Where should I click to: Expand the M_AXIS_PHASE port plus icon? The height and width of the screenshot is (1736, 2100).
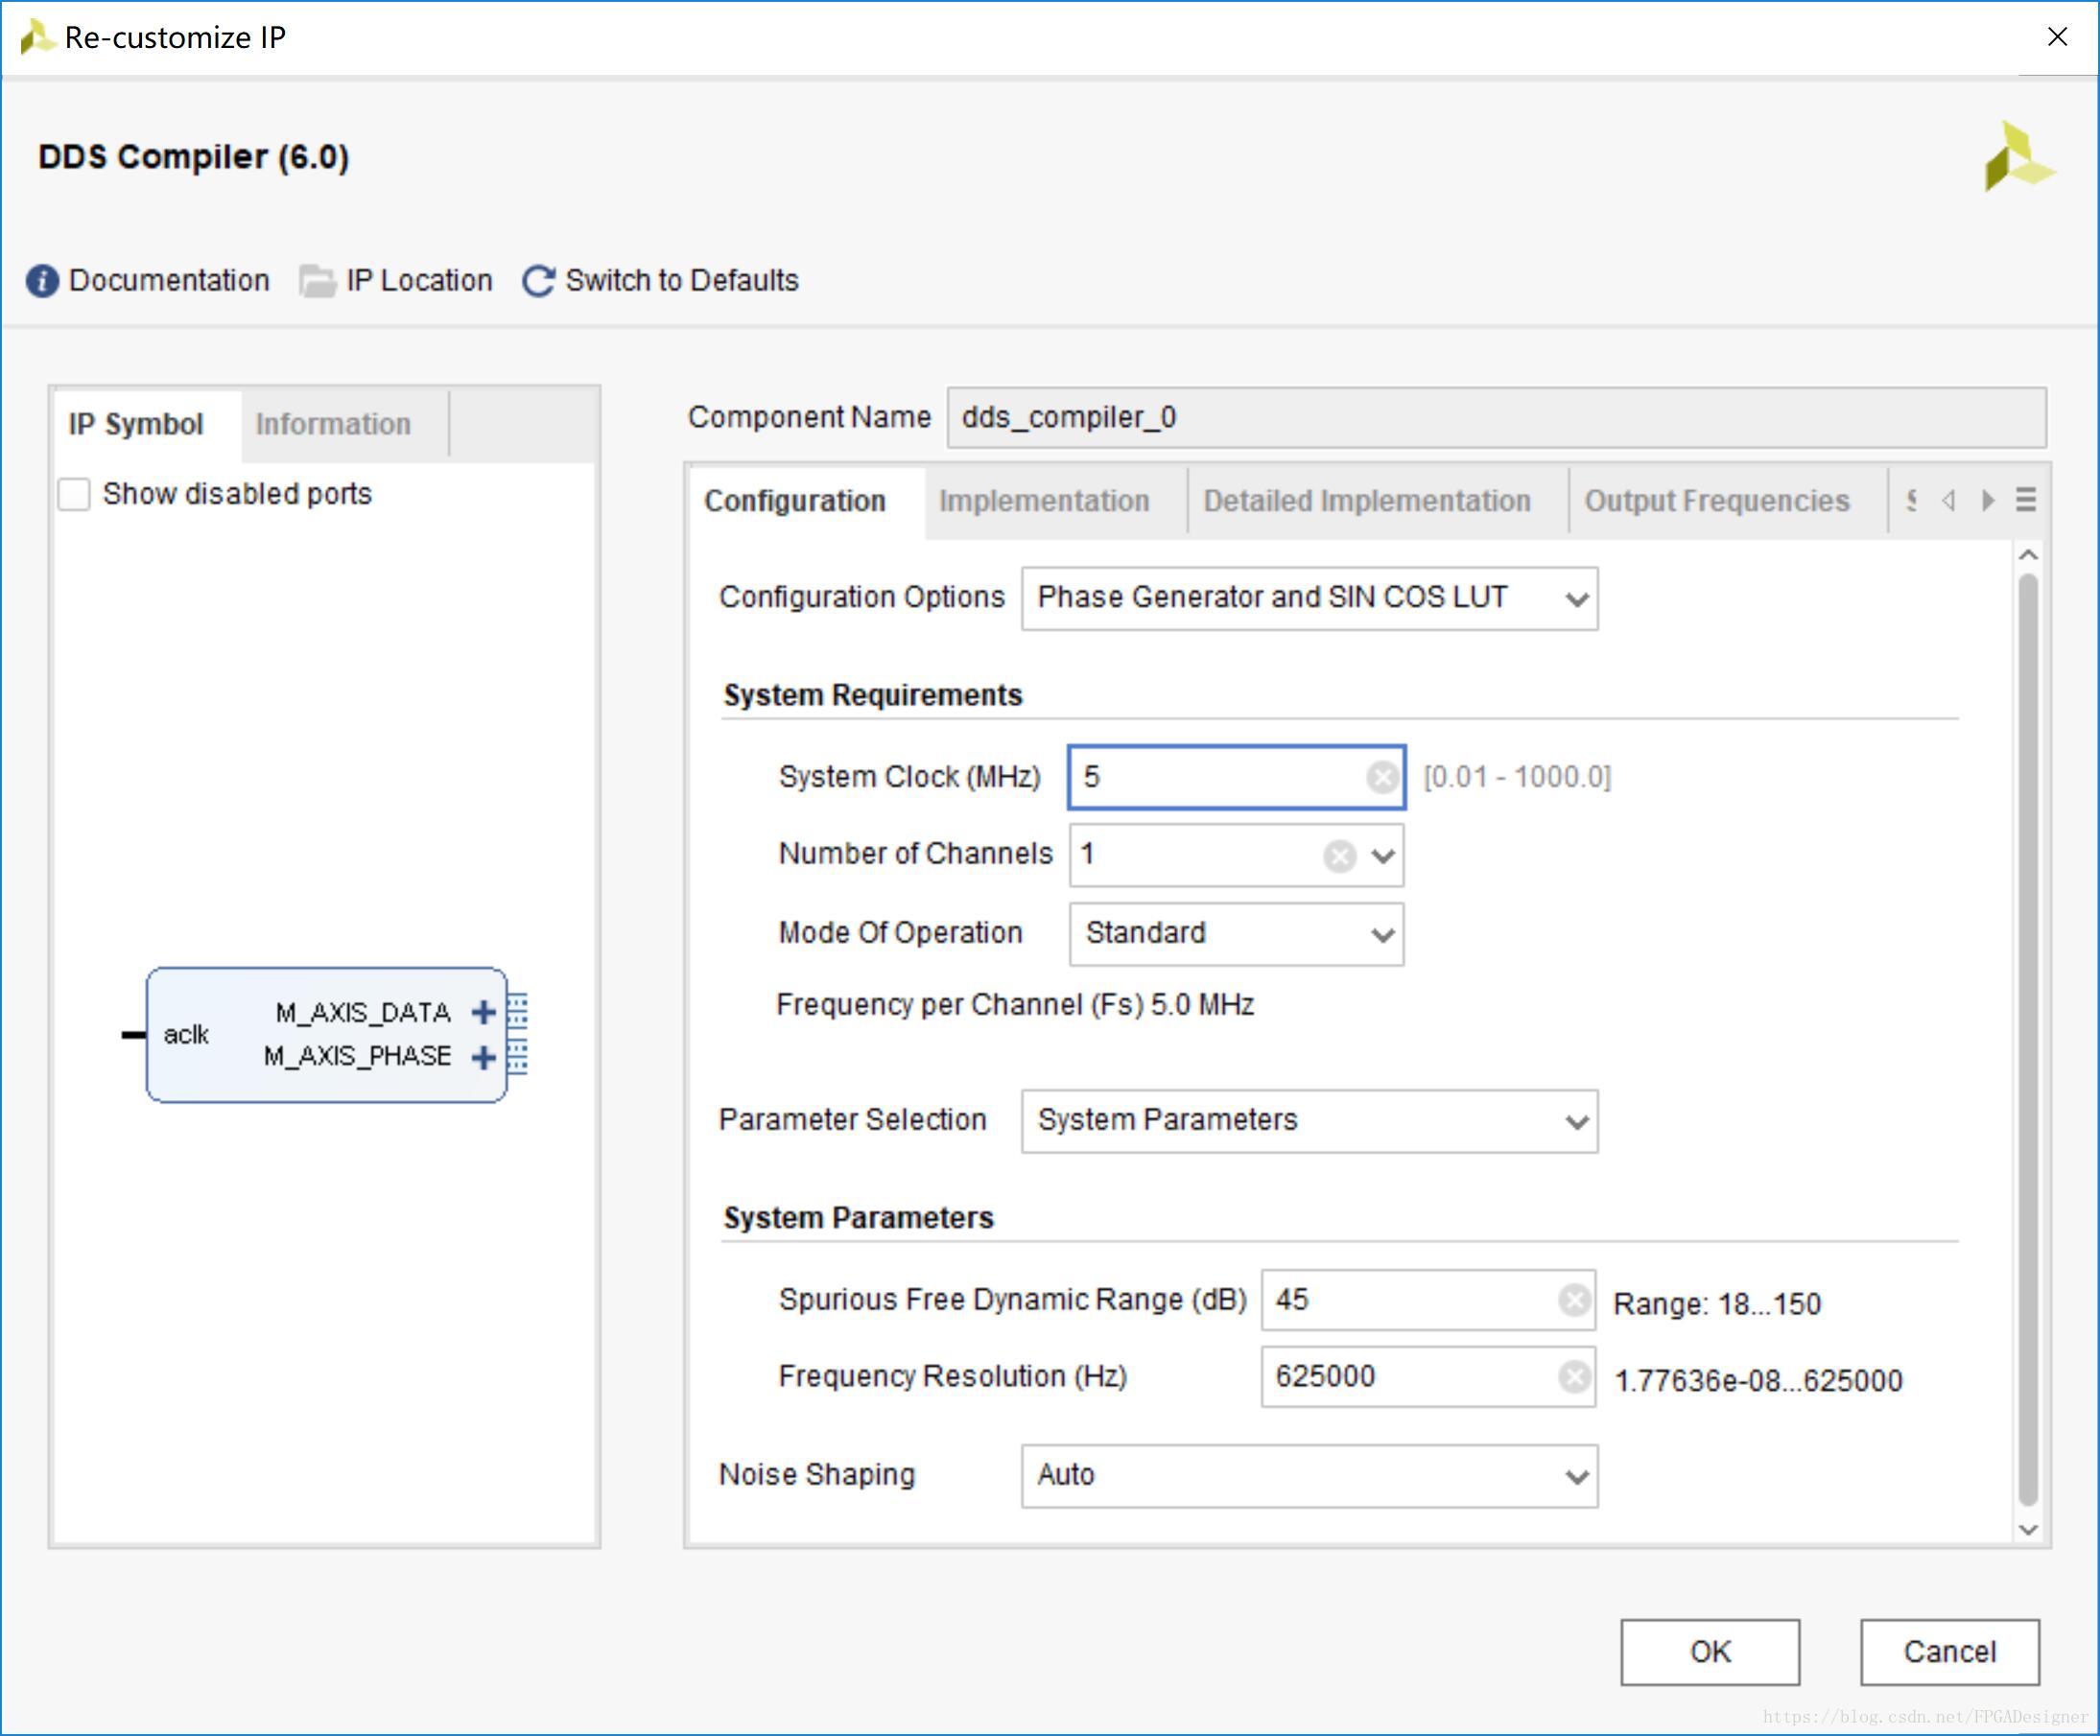click(x=484, y=1057)
